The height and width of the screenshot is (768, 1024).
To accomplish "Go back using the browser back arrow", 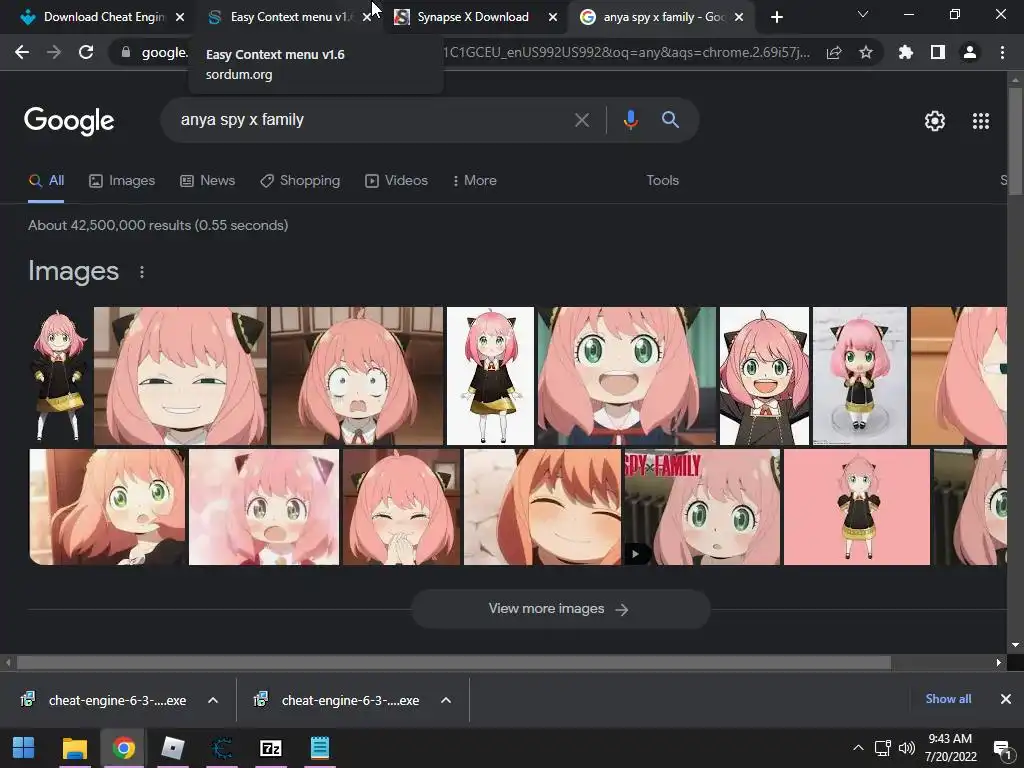I will [22, 52].
